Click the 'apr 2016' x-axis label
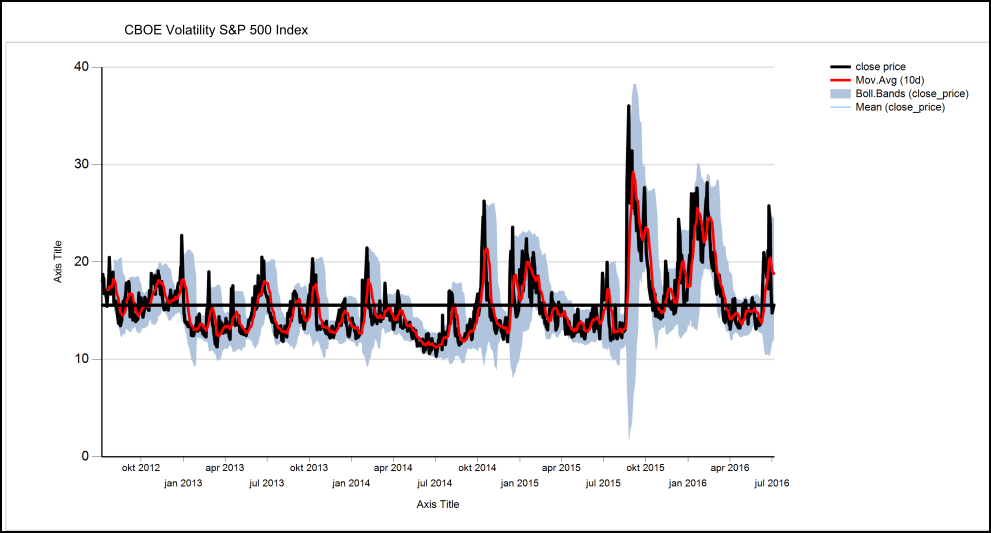Screen dimensions: 991x533 (x=730, y=468)
